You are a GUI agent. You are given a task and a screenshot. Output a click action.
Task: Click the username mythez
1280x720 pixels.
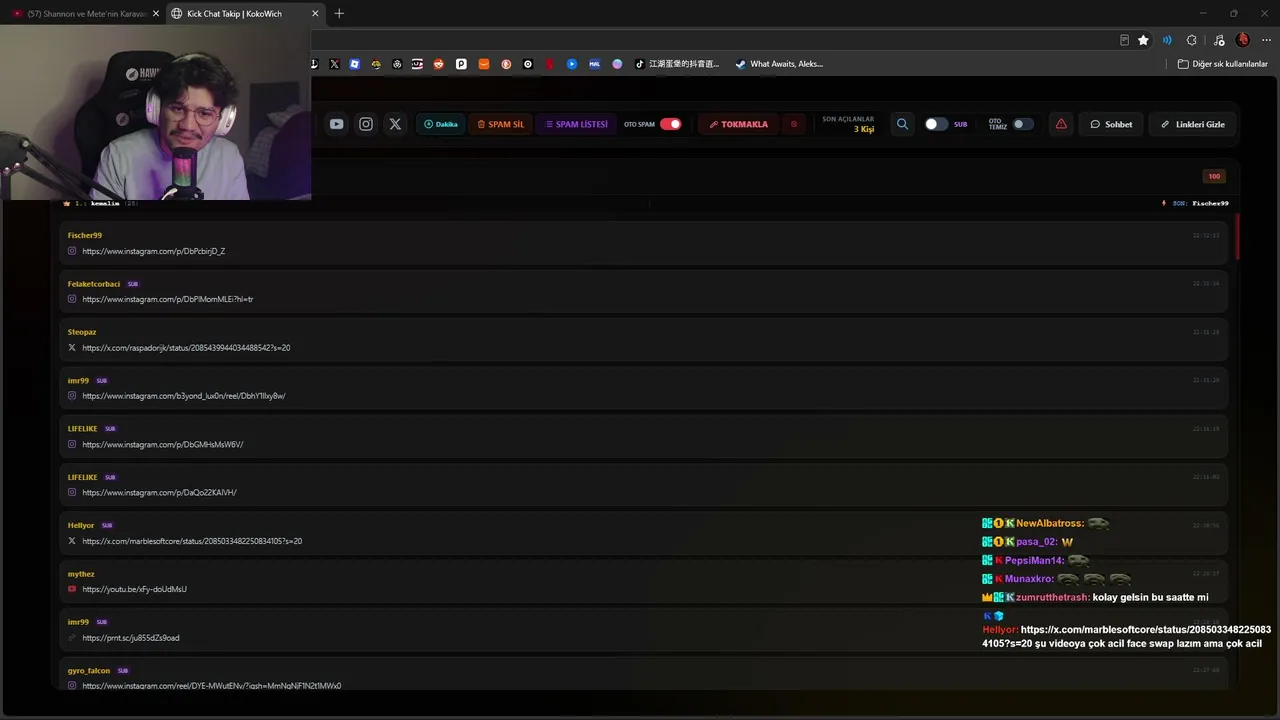[81, 574]
